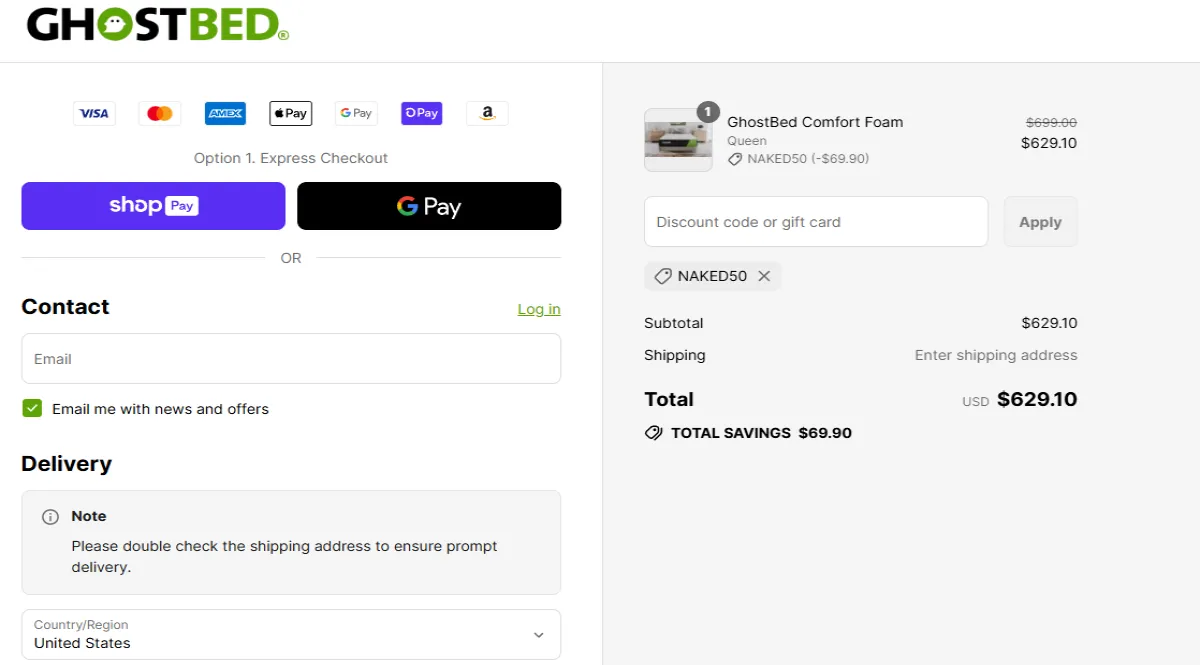The height and width of the screenshot is (665, 1200).
Task: Click the GhostBed logo
Action: click(157, 25)
